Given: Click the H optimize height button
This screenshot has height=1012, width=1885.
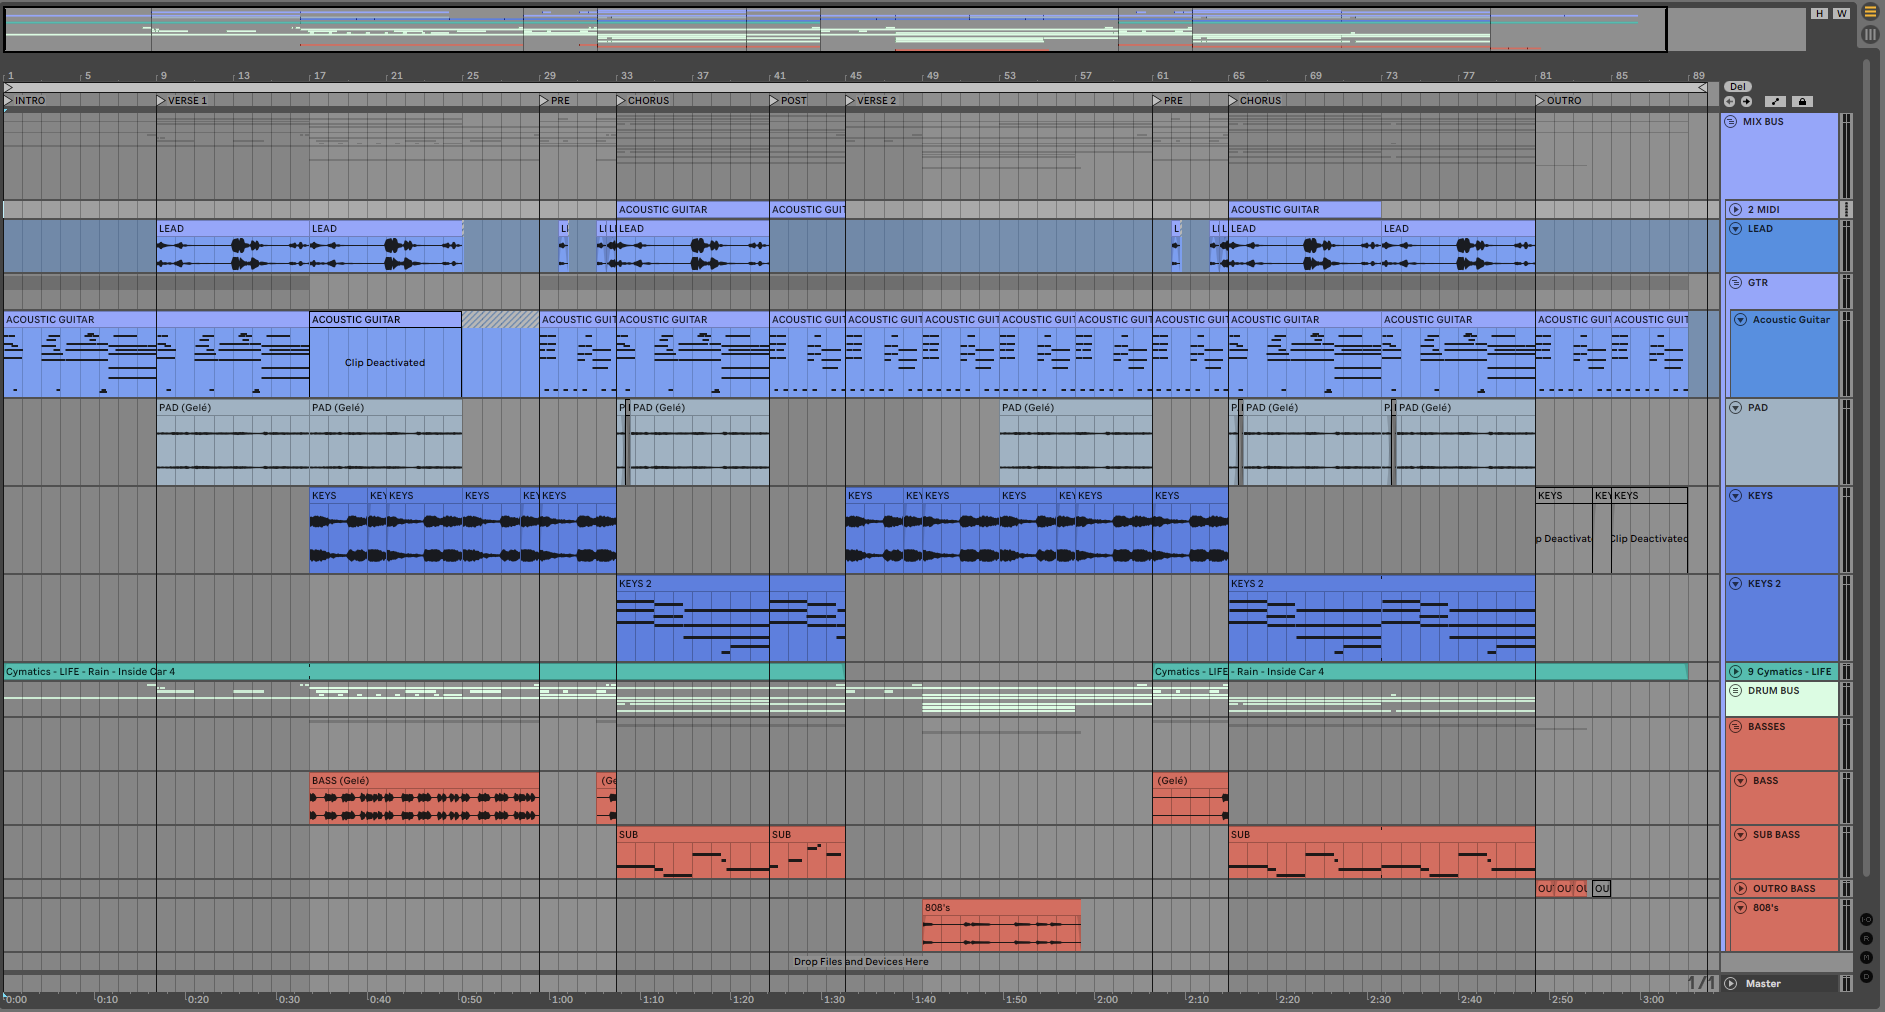Looking at the screenshot, I should tap(1819, 13).
